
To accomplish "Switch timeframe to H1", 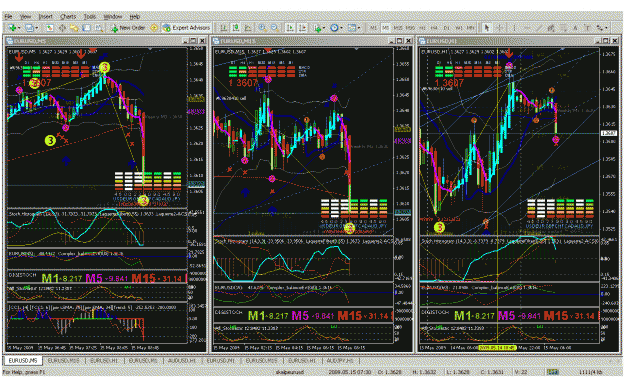I will 422,28.
